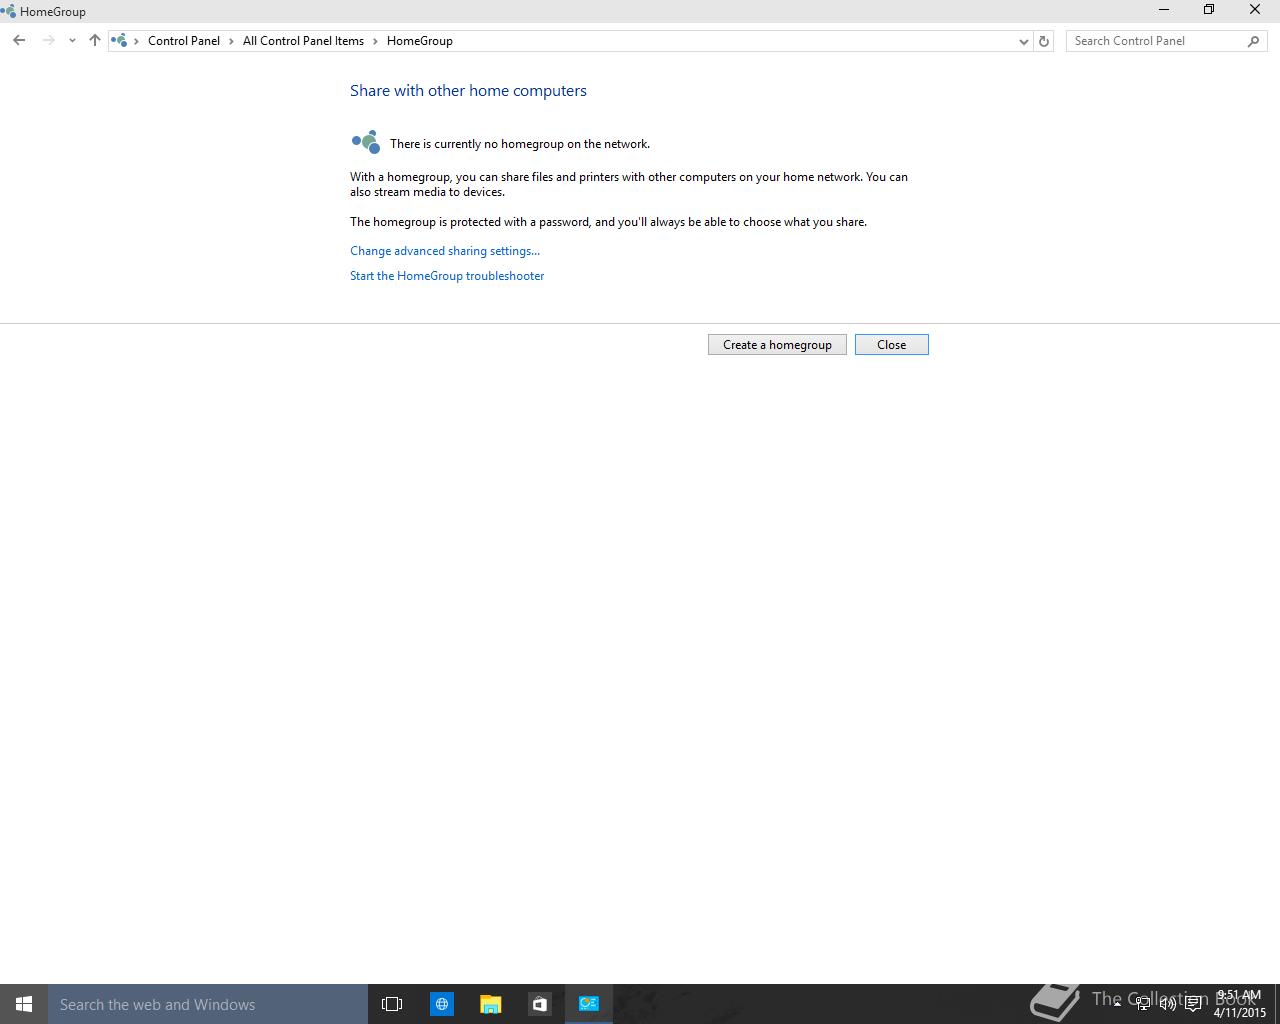Click the 'Share with other home computers' heading

[468, 91]
